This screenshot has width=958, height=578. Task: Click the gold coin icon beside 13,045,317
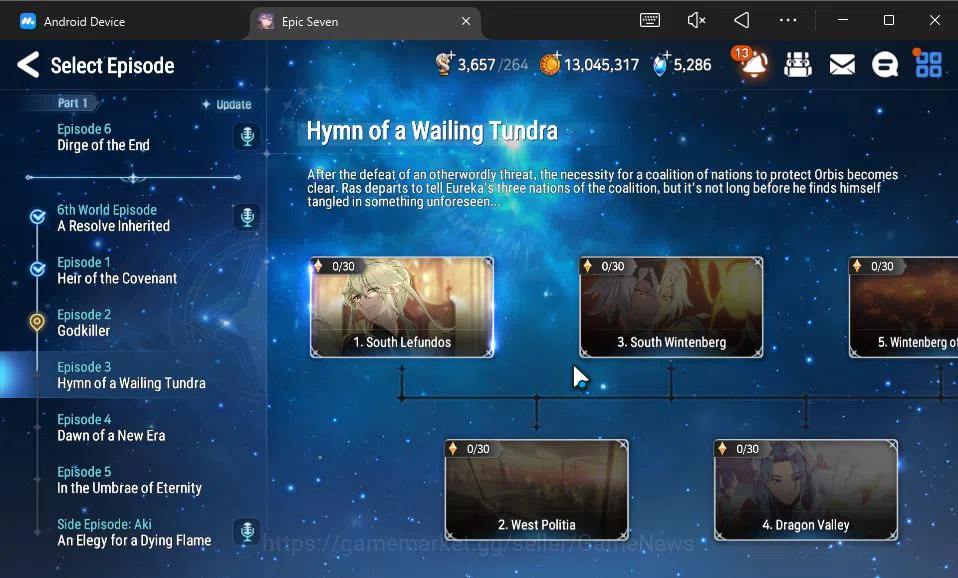[x=550, y=64]
